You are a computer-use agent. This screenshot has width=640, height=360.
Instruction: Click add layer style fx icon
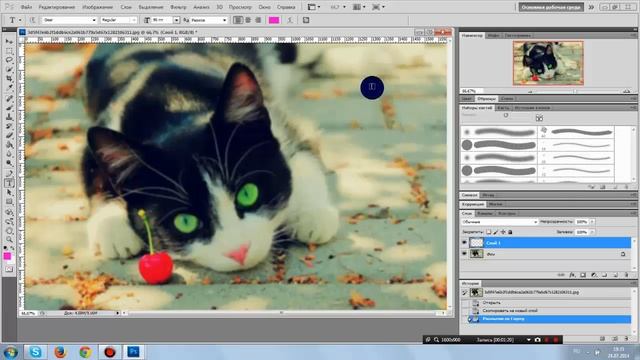[572, 275]
